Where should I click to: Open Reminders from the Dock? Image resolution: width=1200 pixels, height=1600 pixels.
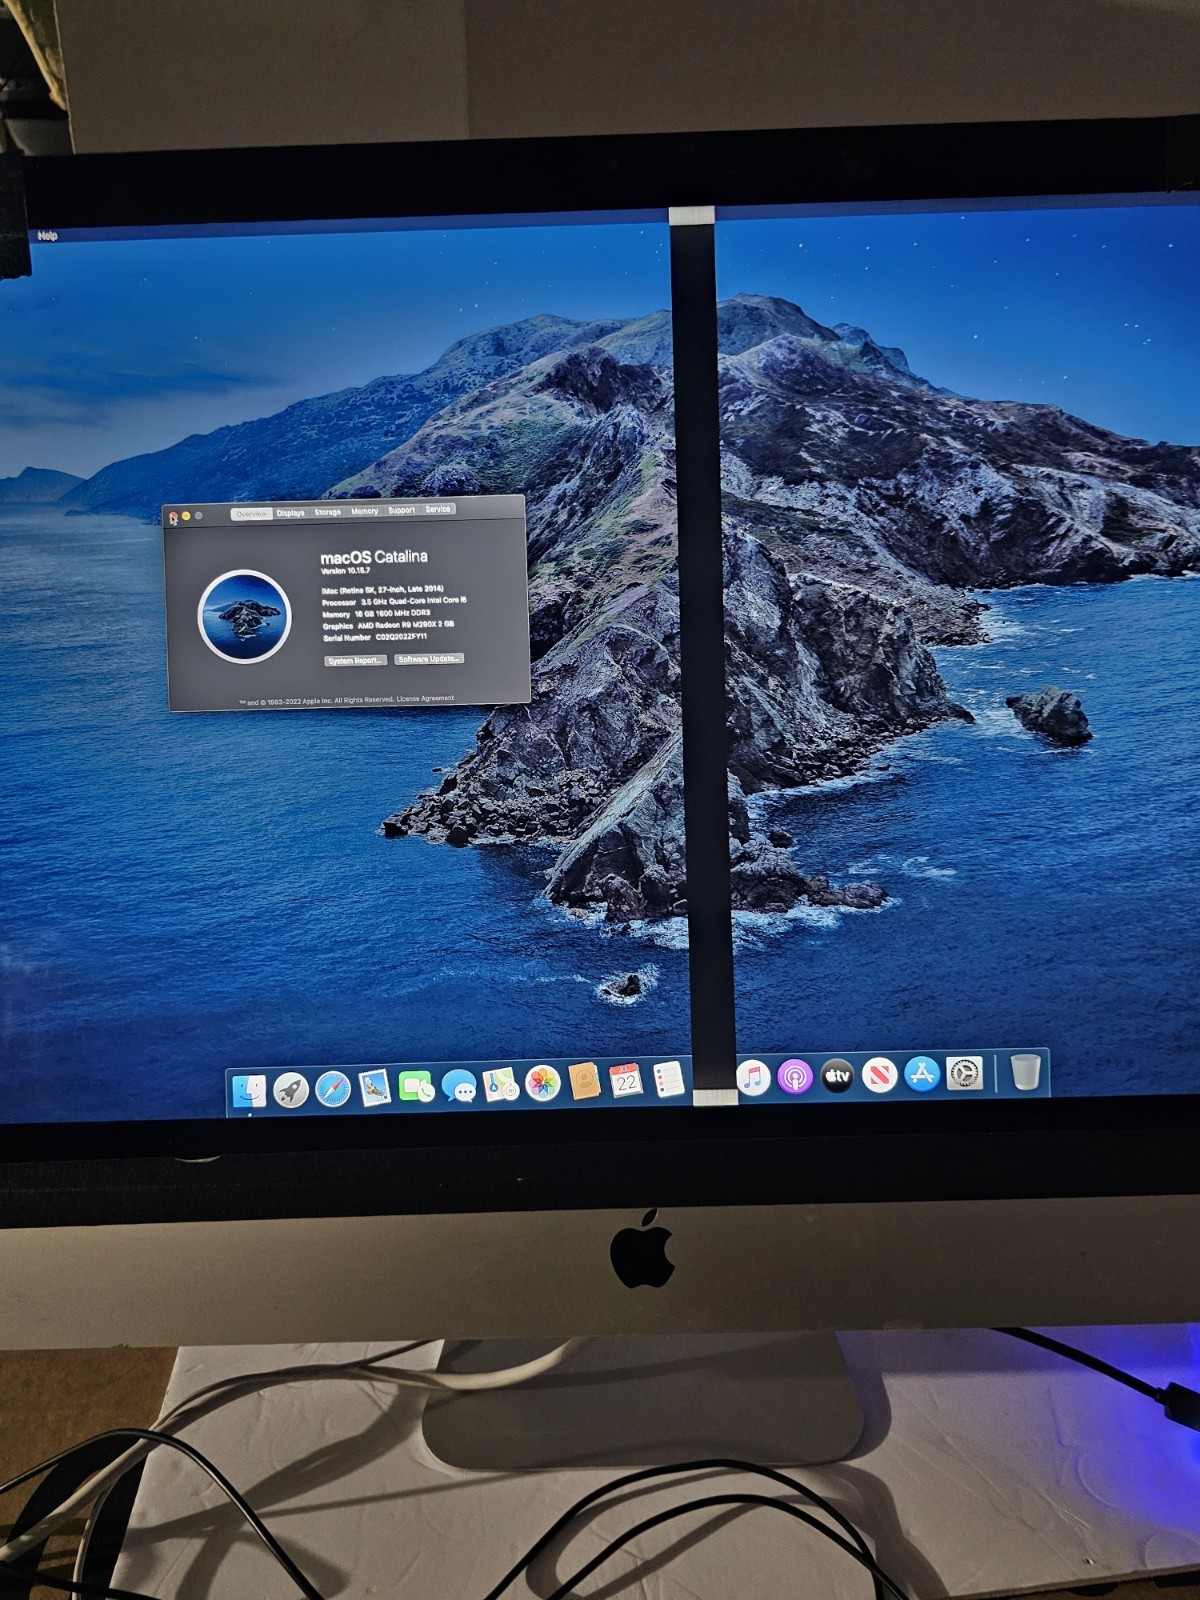tap(668, 1080)
